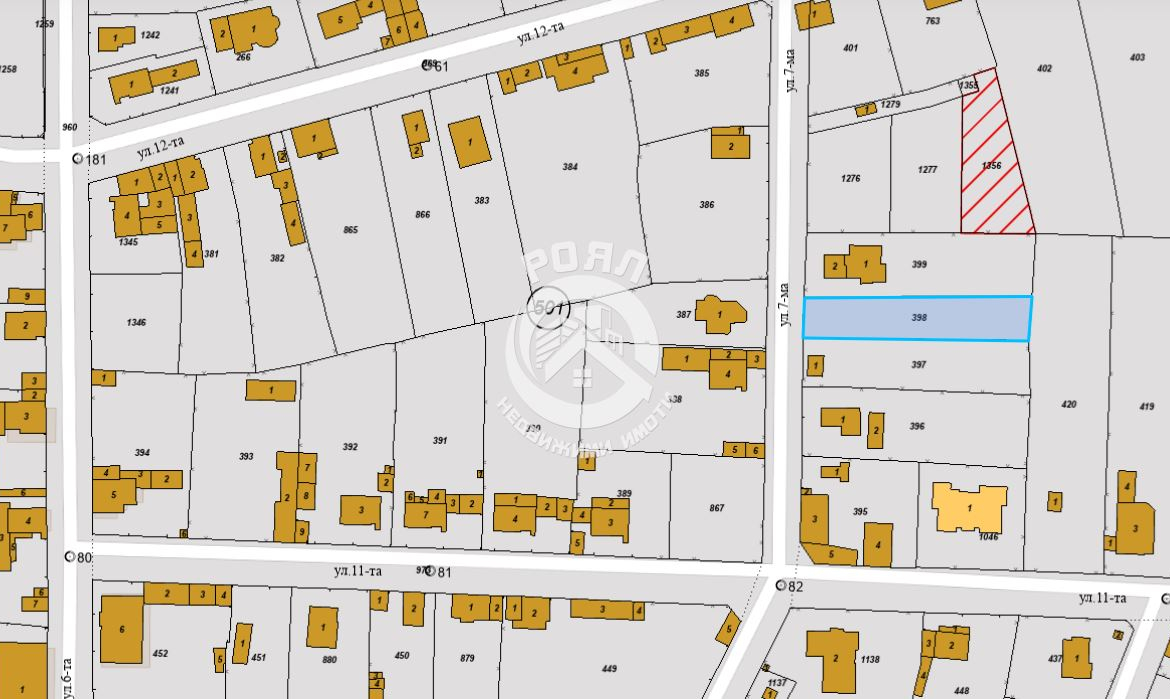
Task: Click the blue highlighted parcel 398
Action: 917,318
